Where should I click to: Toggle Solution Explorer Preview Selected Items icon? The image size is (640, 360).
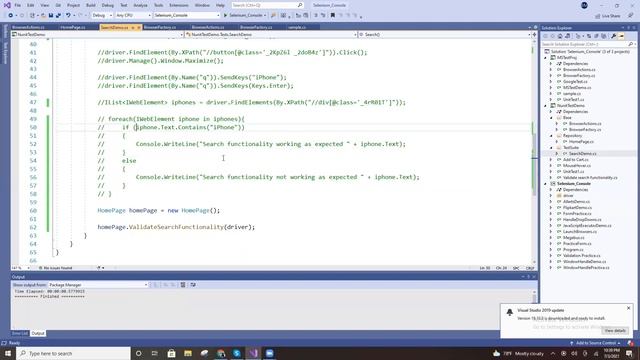click(x=621, y=36)
